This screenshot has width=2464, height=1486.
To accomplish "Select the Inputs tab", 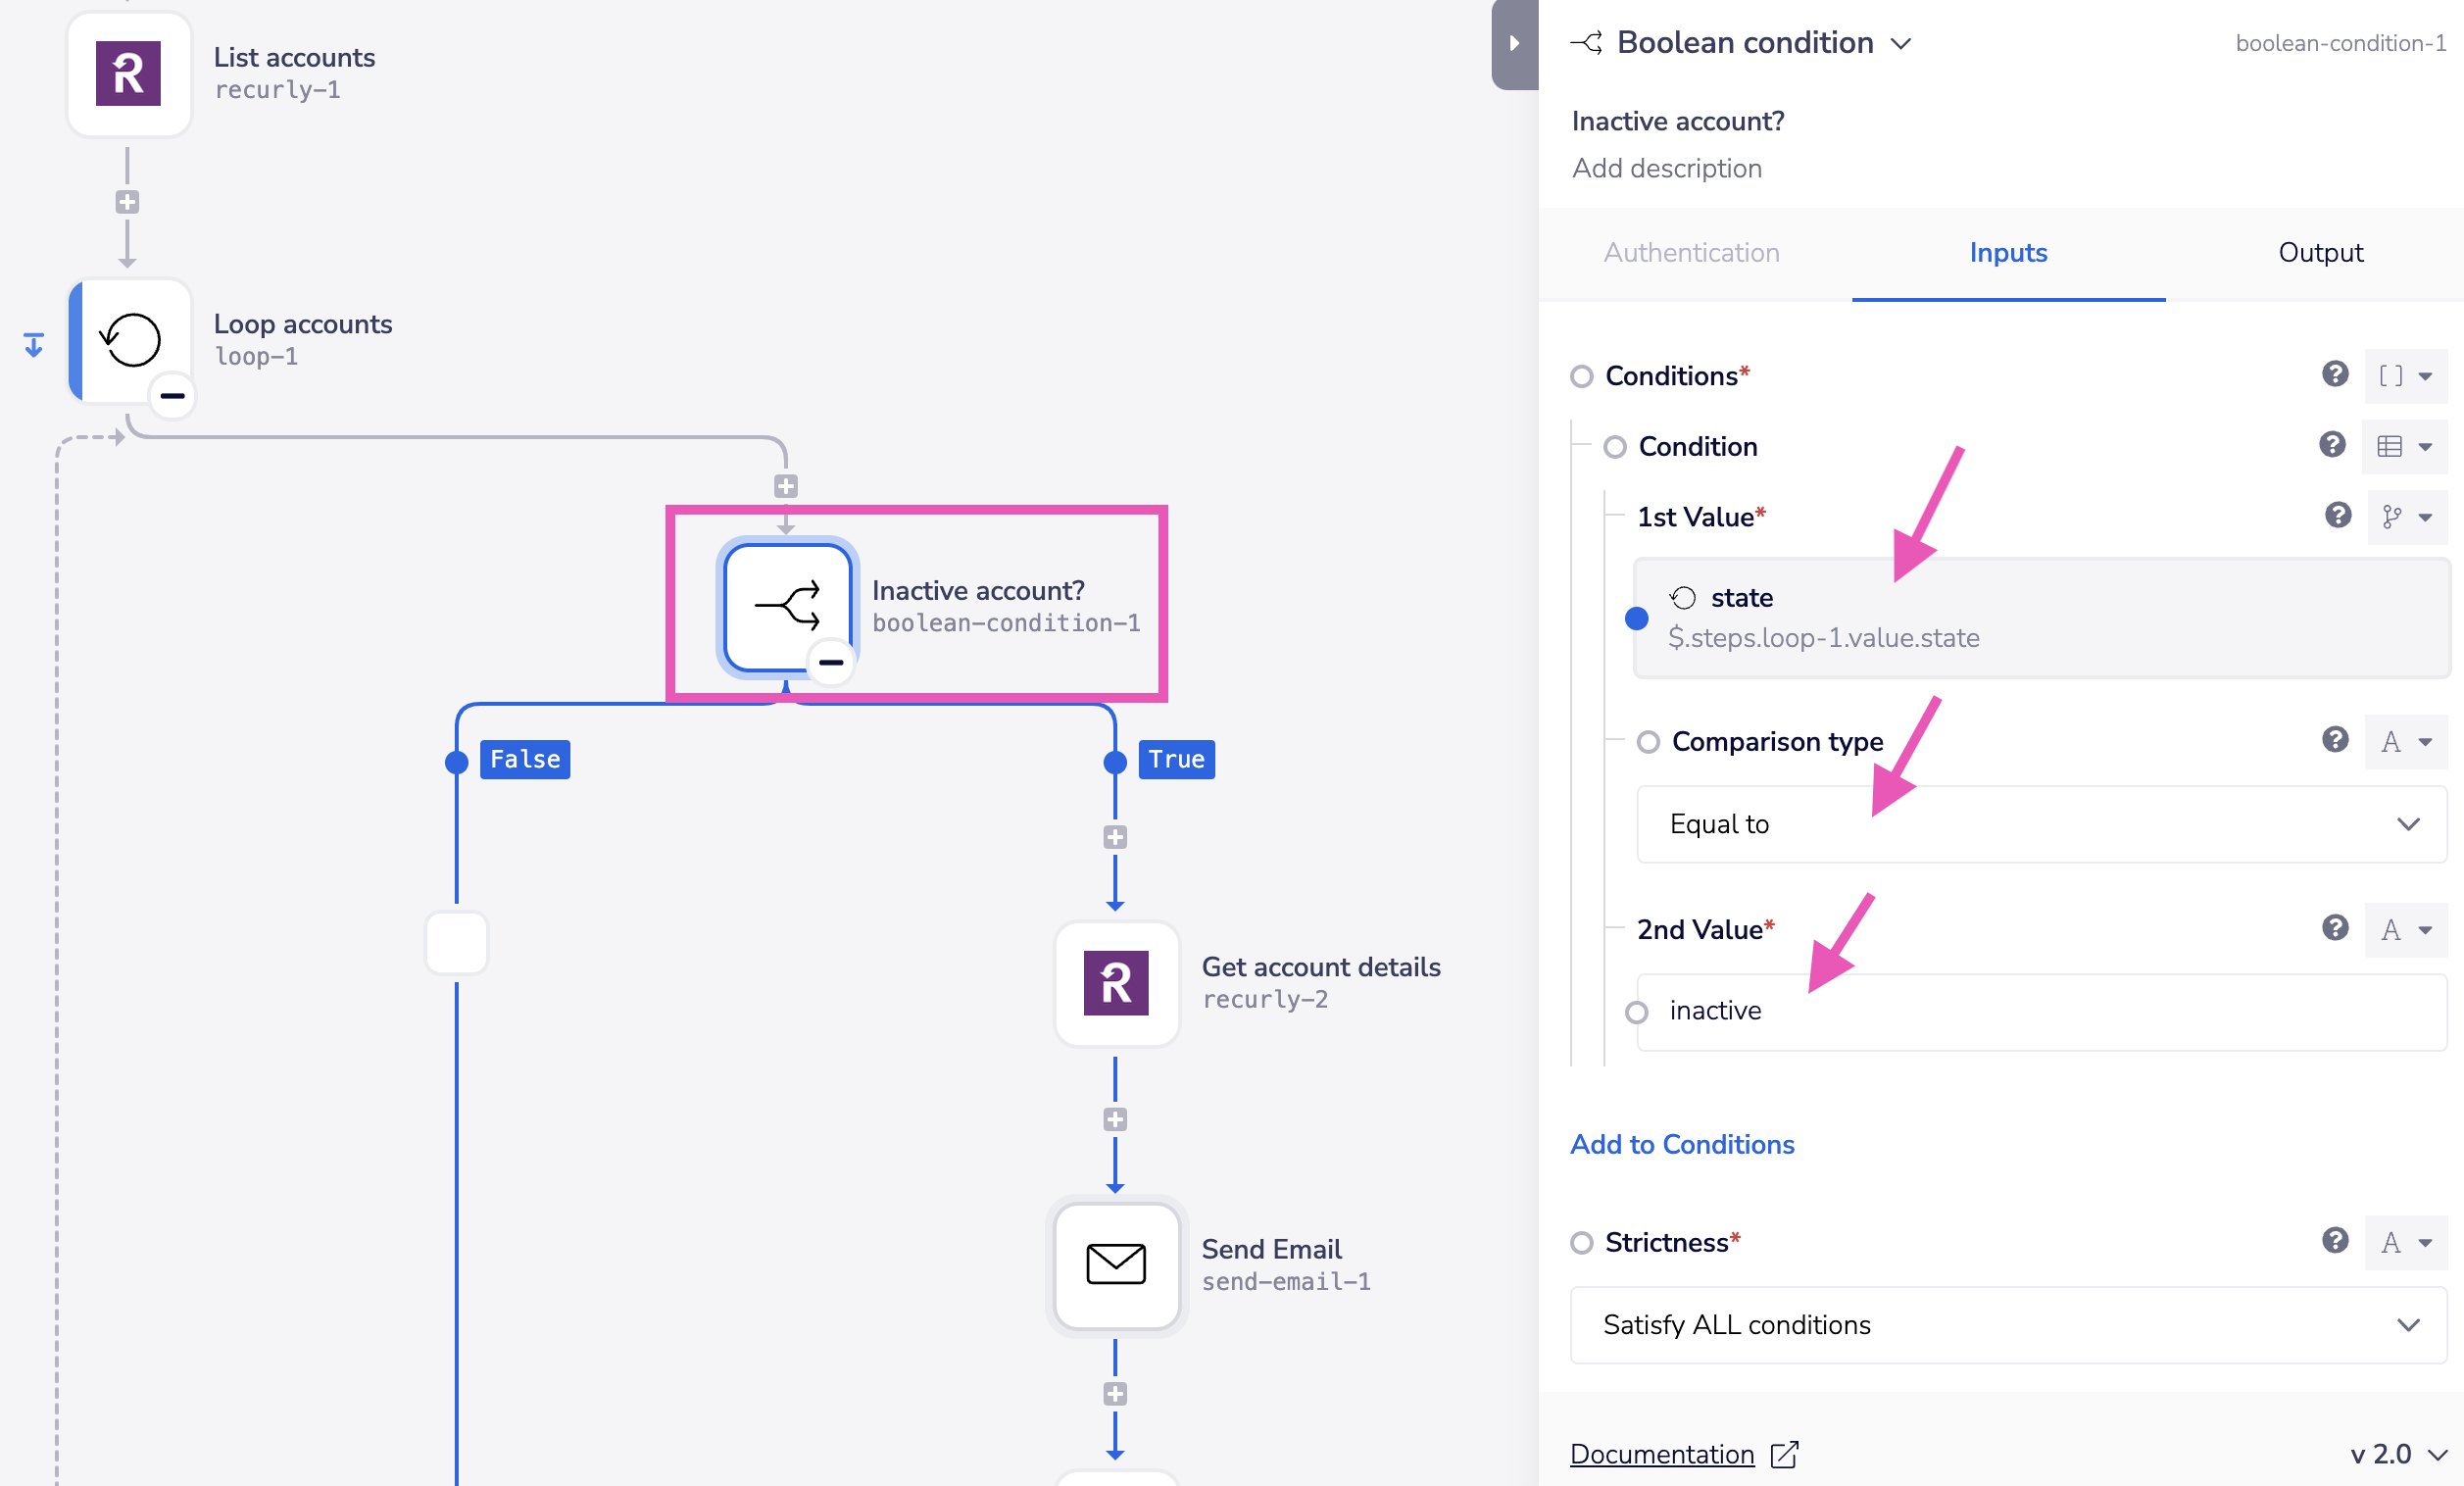I will 2008,252.
